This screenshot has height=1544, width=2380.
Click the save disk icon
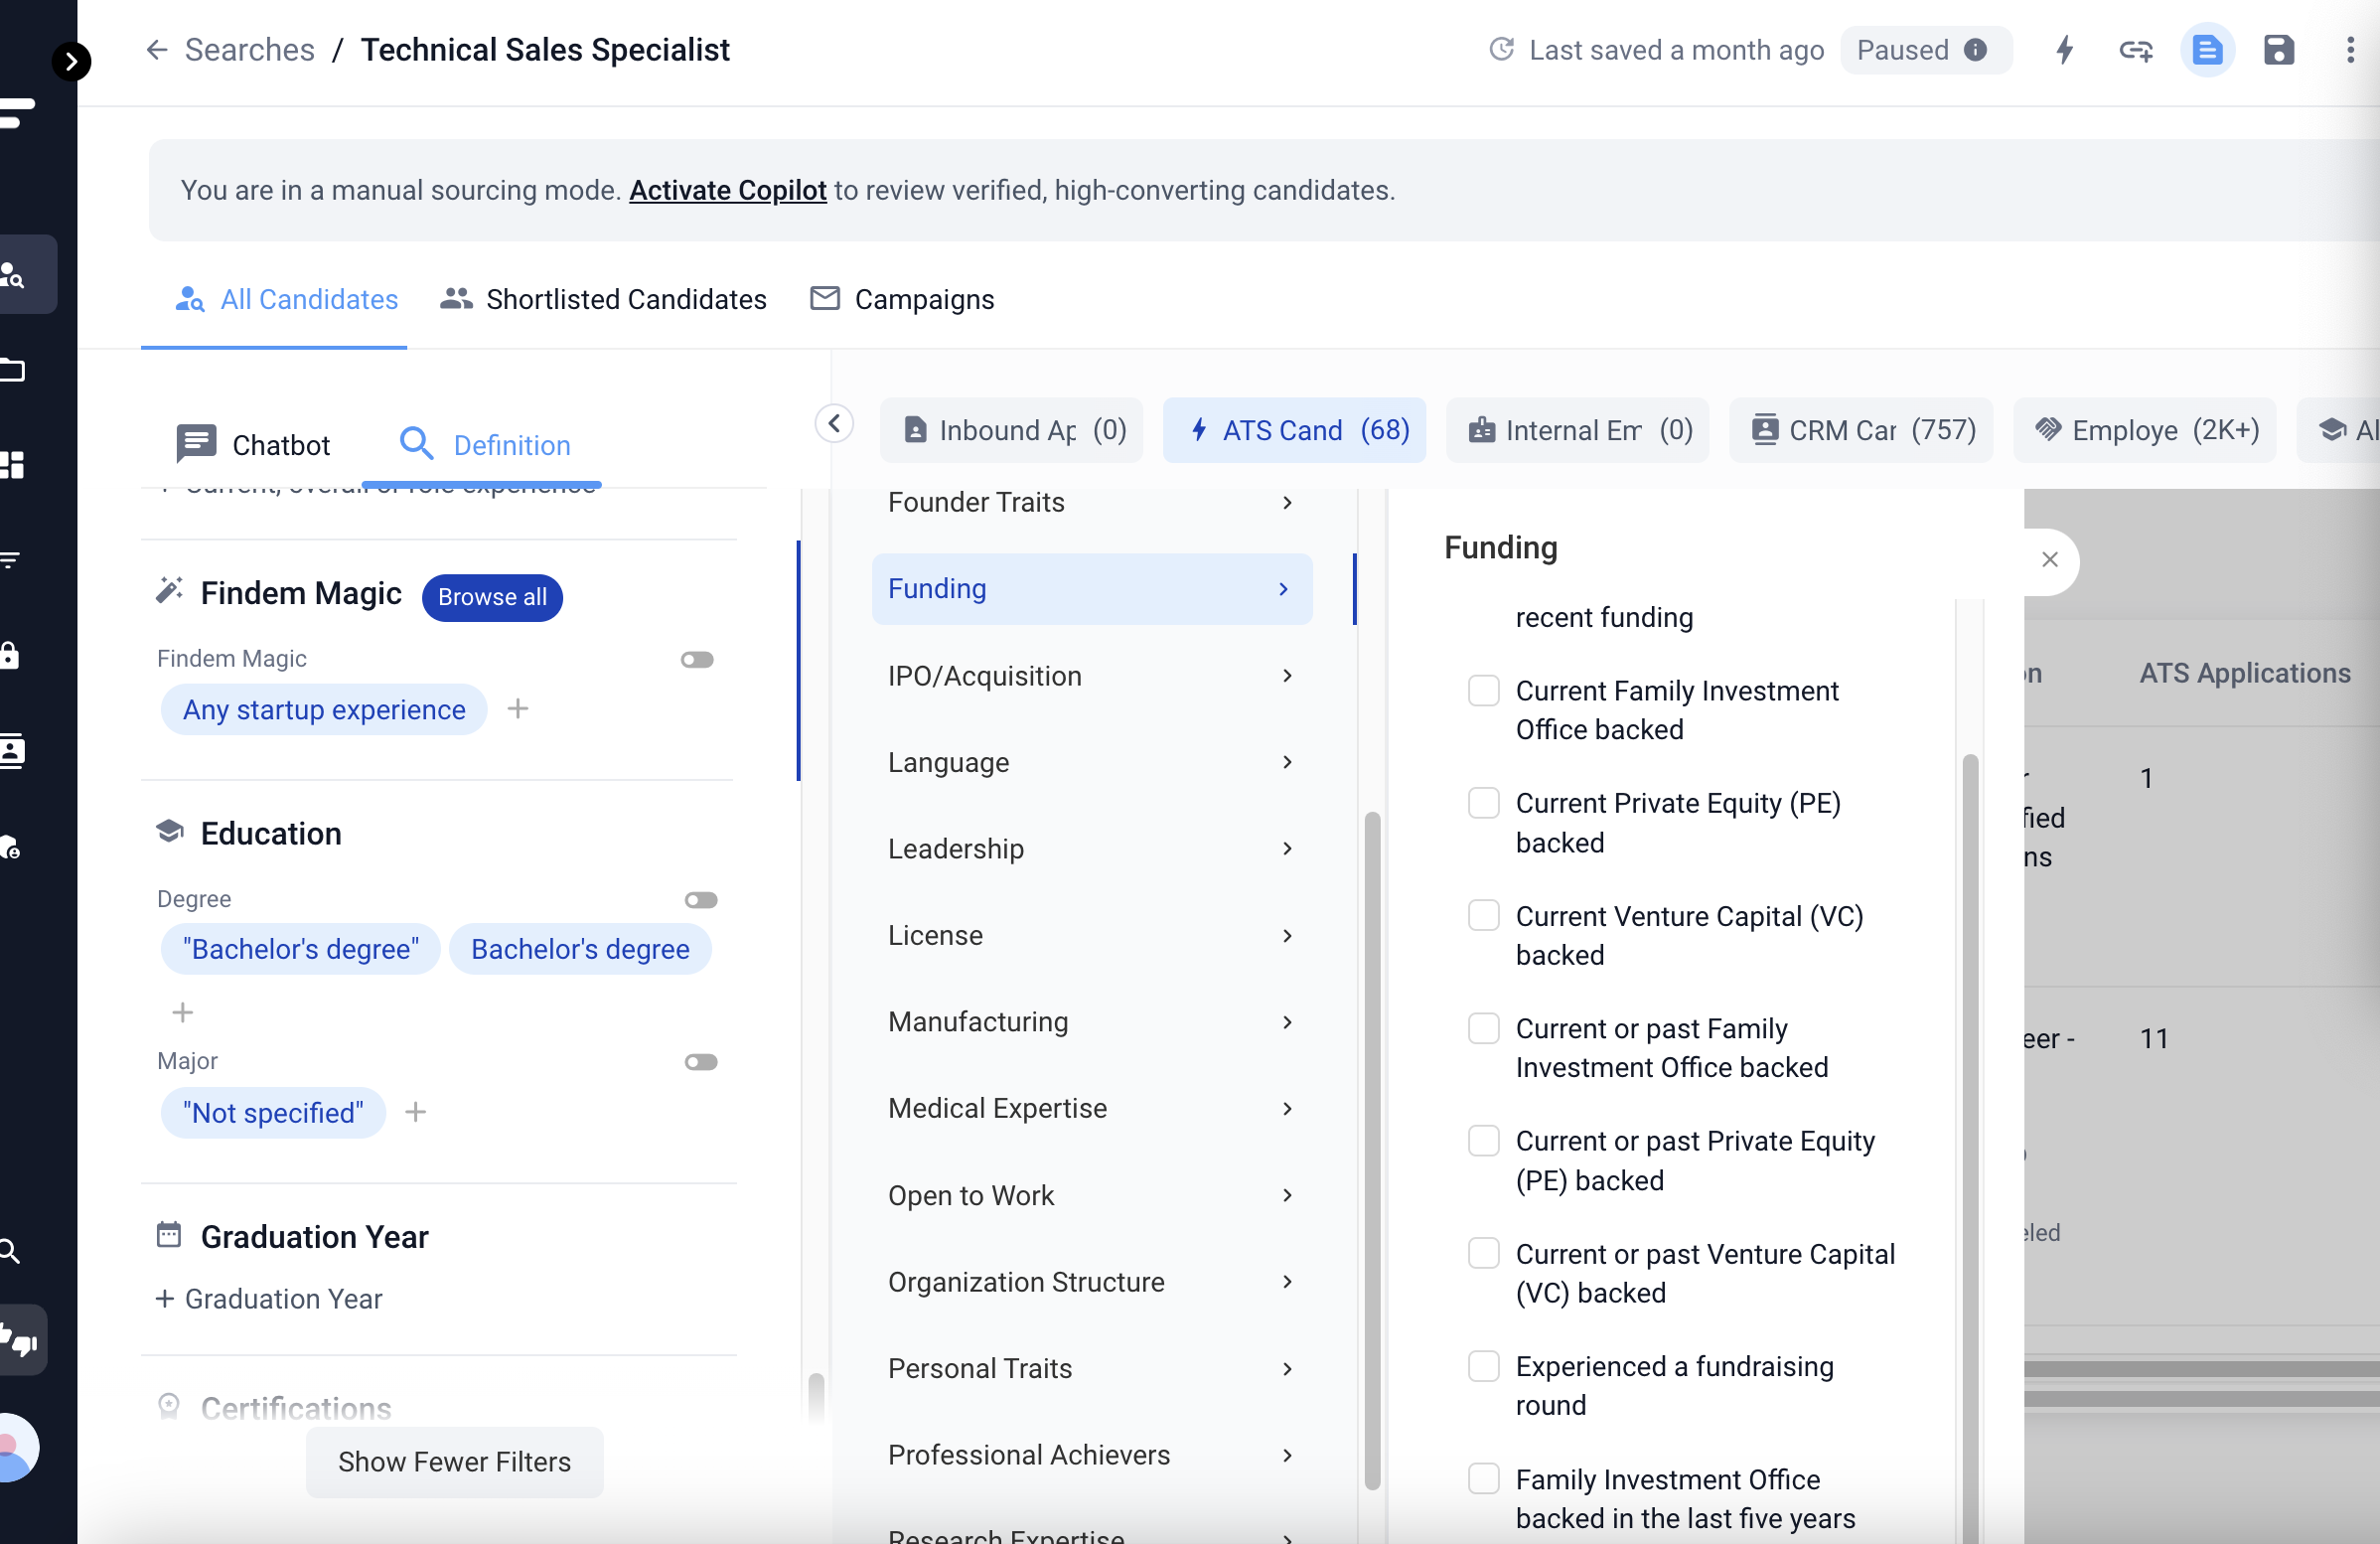tap(2279, 50)
